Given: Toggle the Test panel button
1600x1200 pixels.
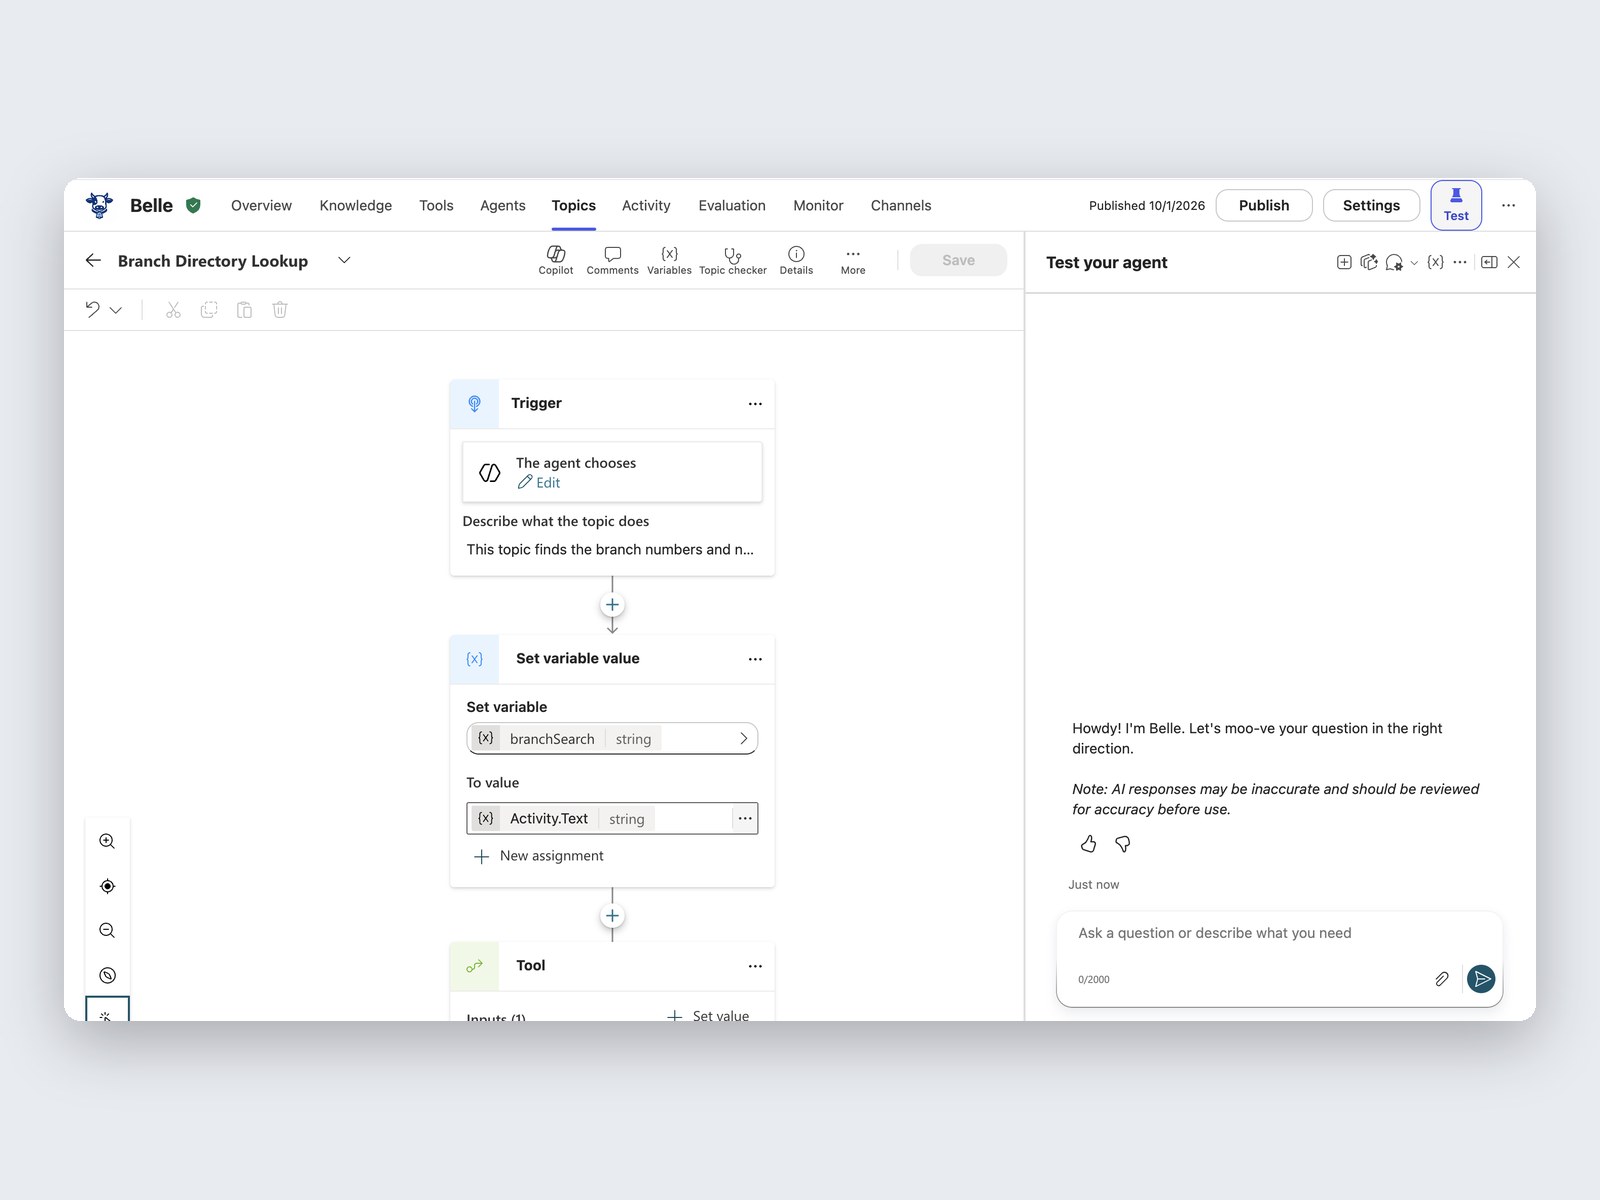Looking at the screenshot, I should [x=1456, y=205].
